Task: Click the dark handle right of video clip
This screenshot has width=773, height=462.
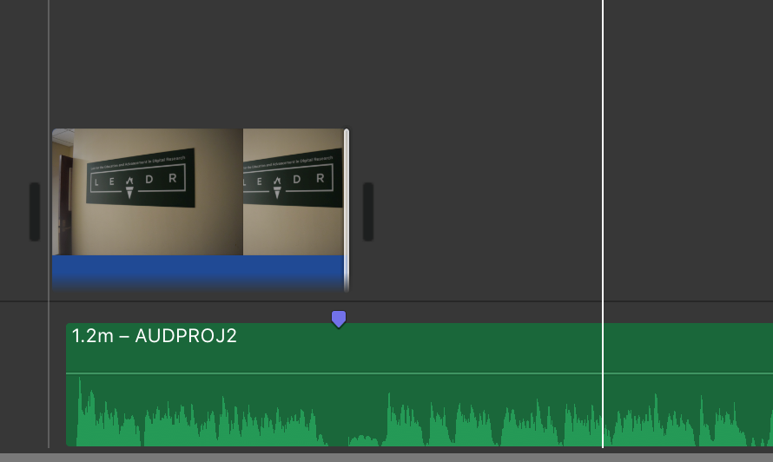Action: [368, 212]
